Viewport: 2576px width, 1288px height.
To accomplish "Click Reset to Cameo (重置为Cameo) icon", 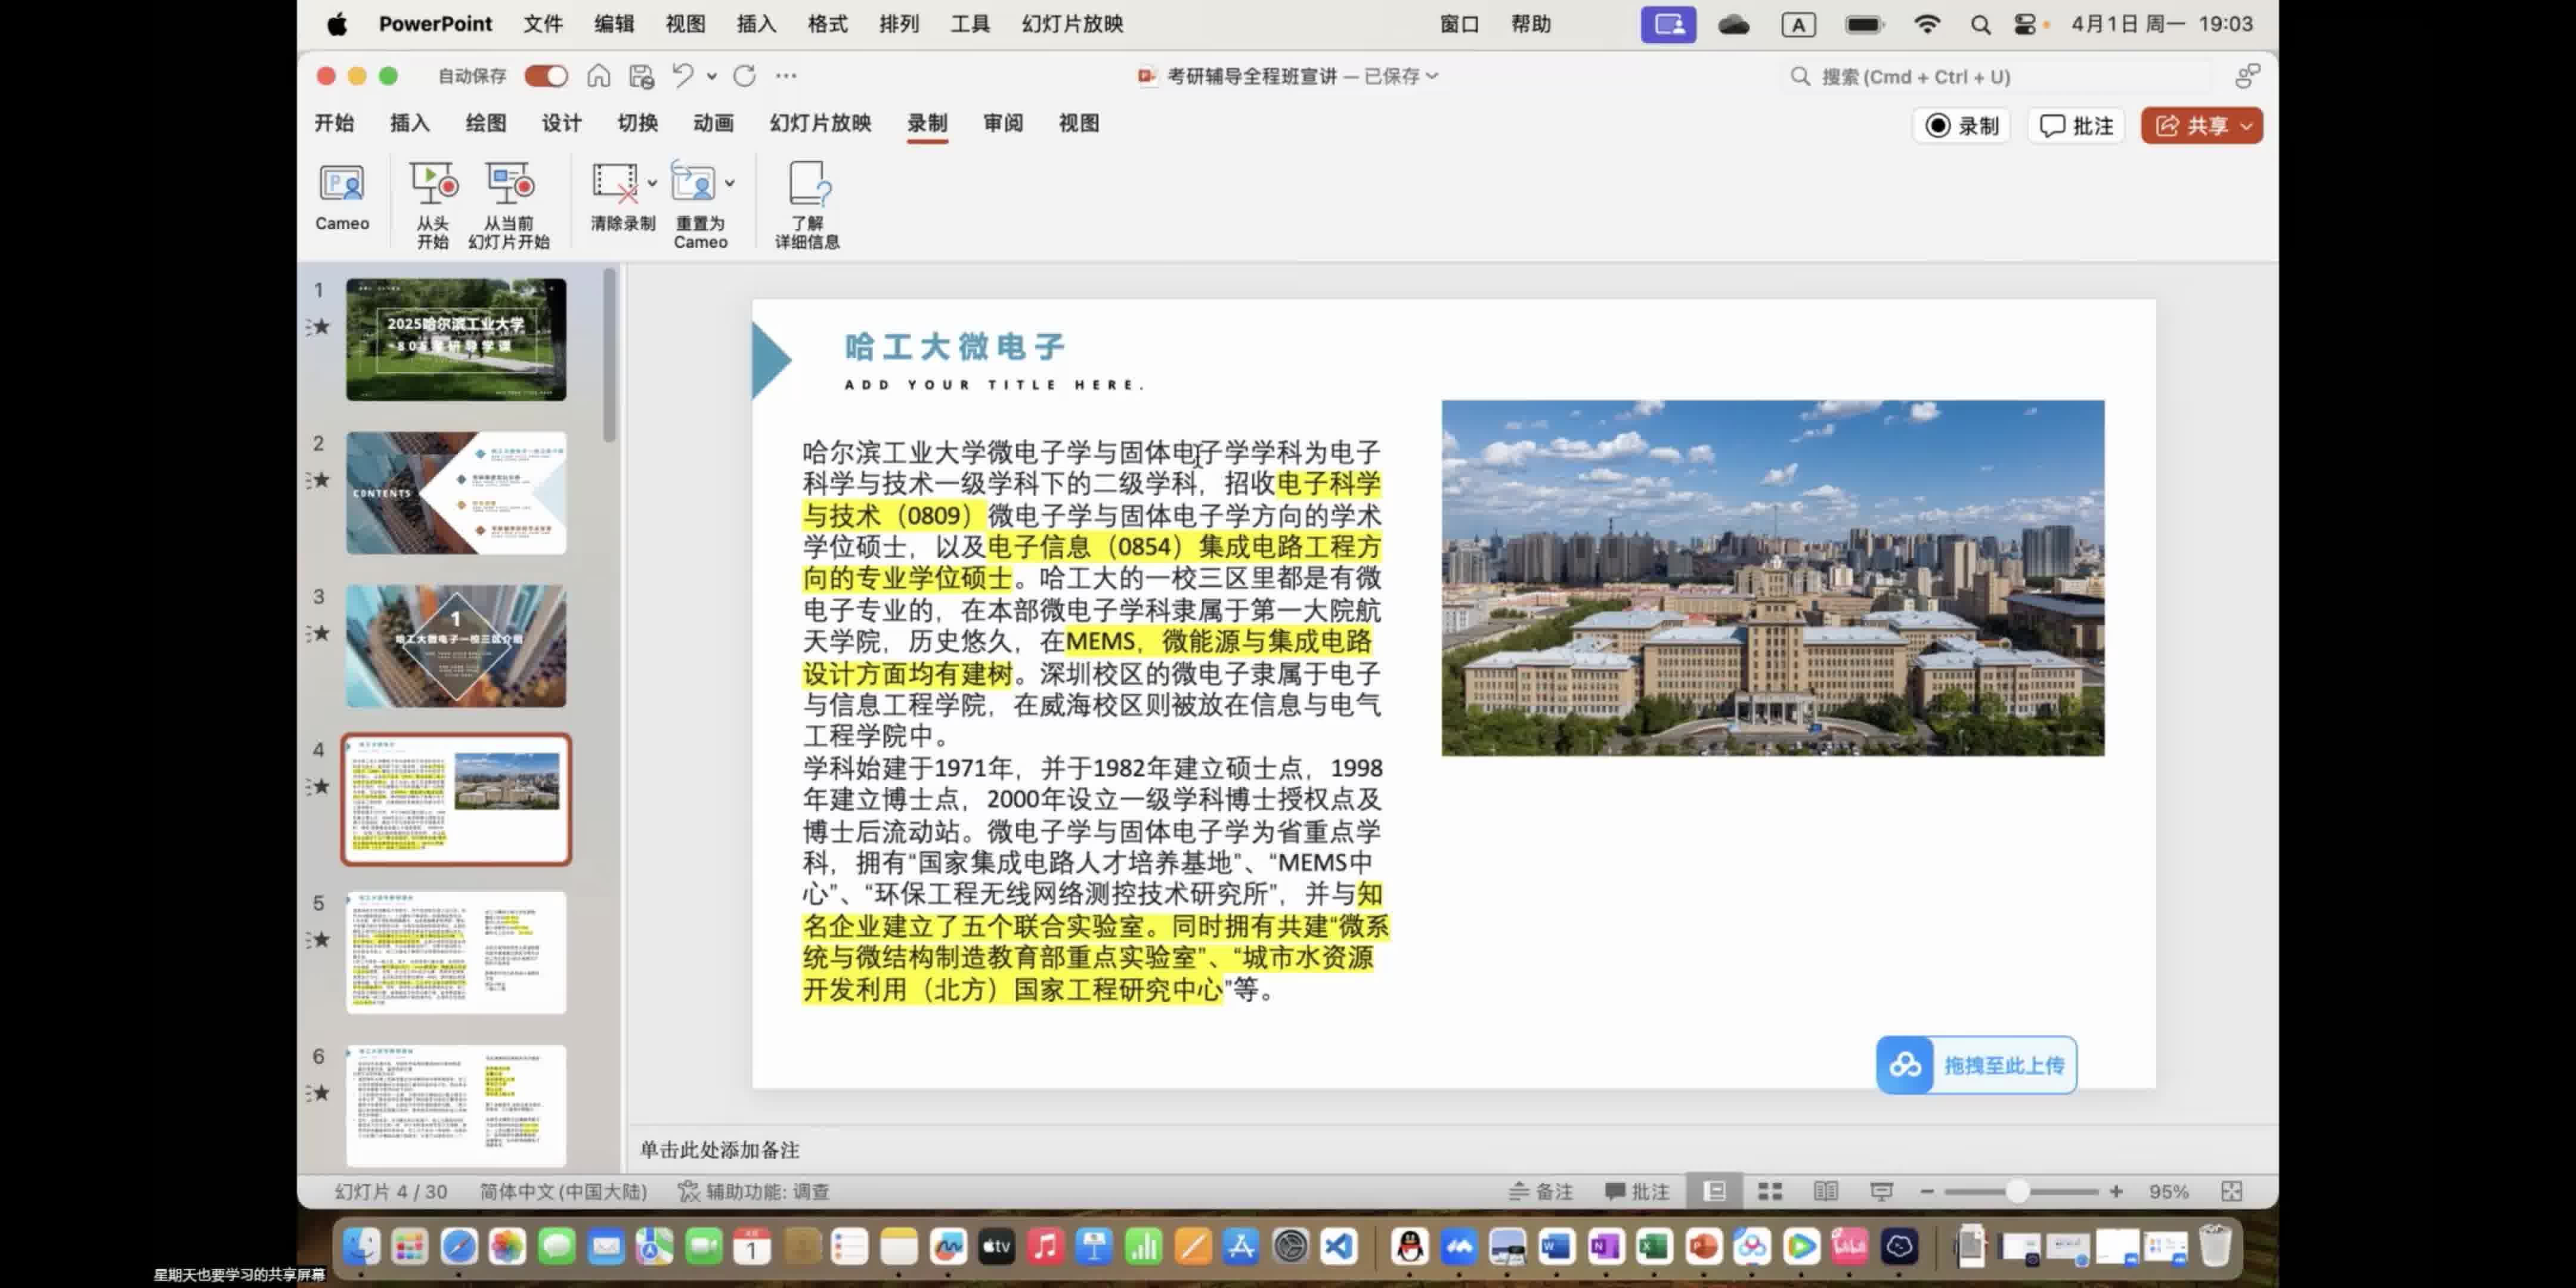I will 694,184.
